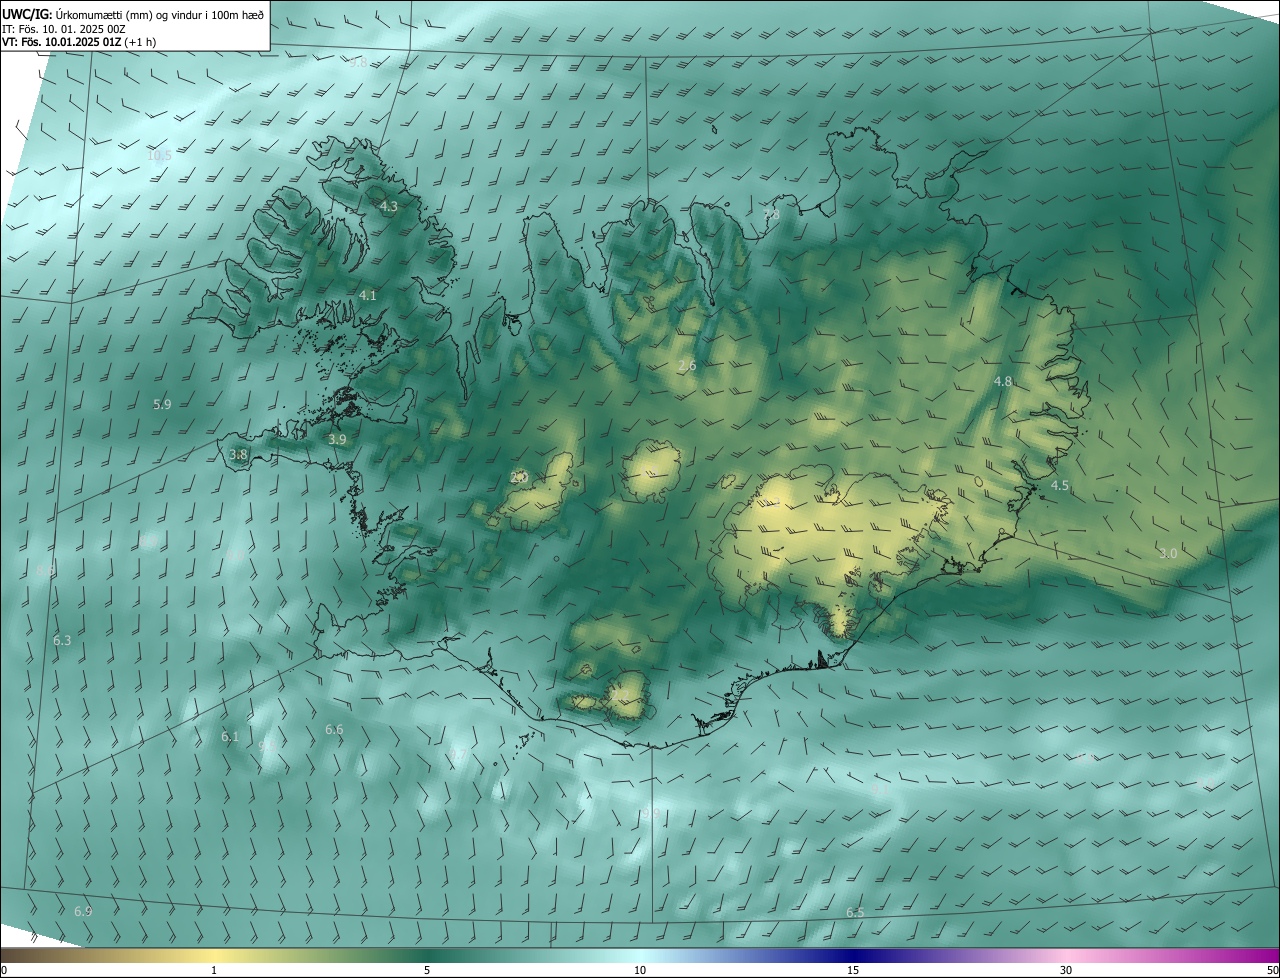Click the colorbar tick label 10
This screenshot has width=1280, height=978.
[x=640, y=971]
